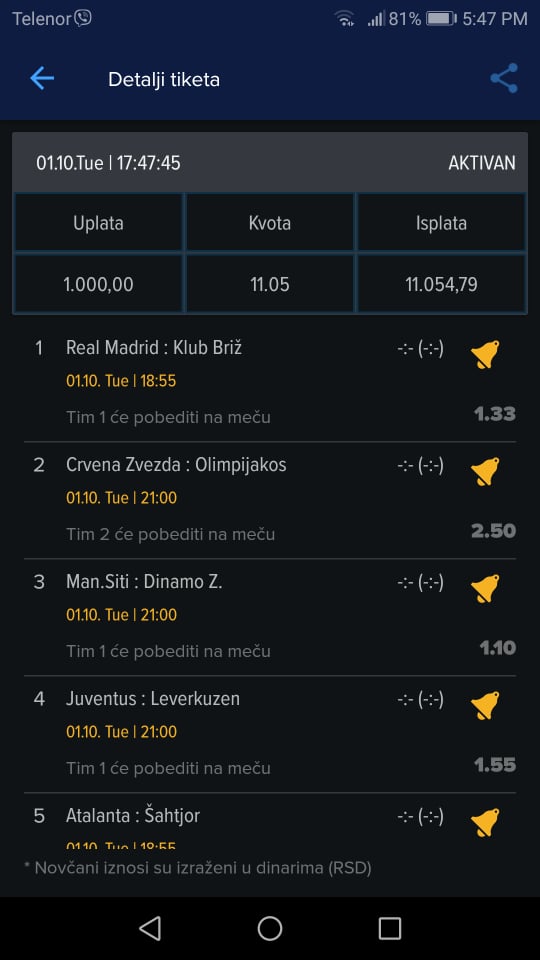Tap Android recent apps square button
The image size is (540, 960).
389,928
